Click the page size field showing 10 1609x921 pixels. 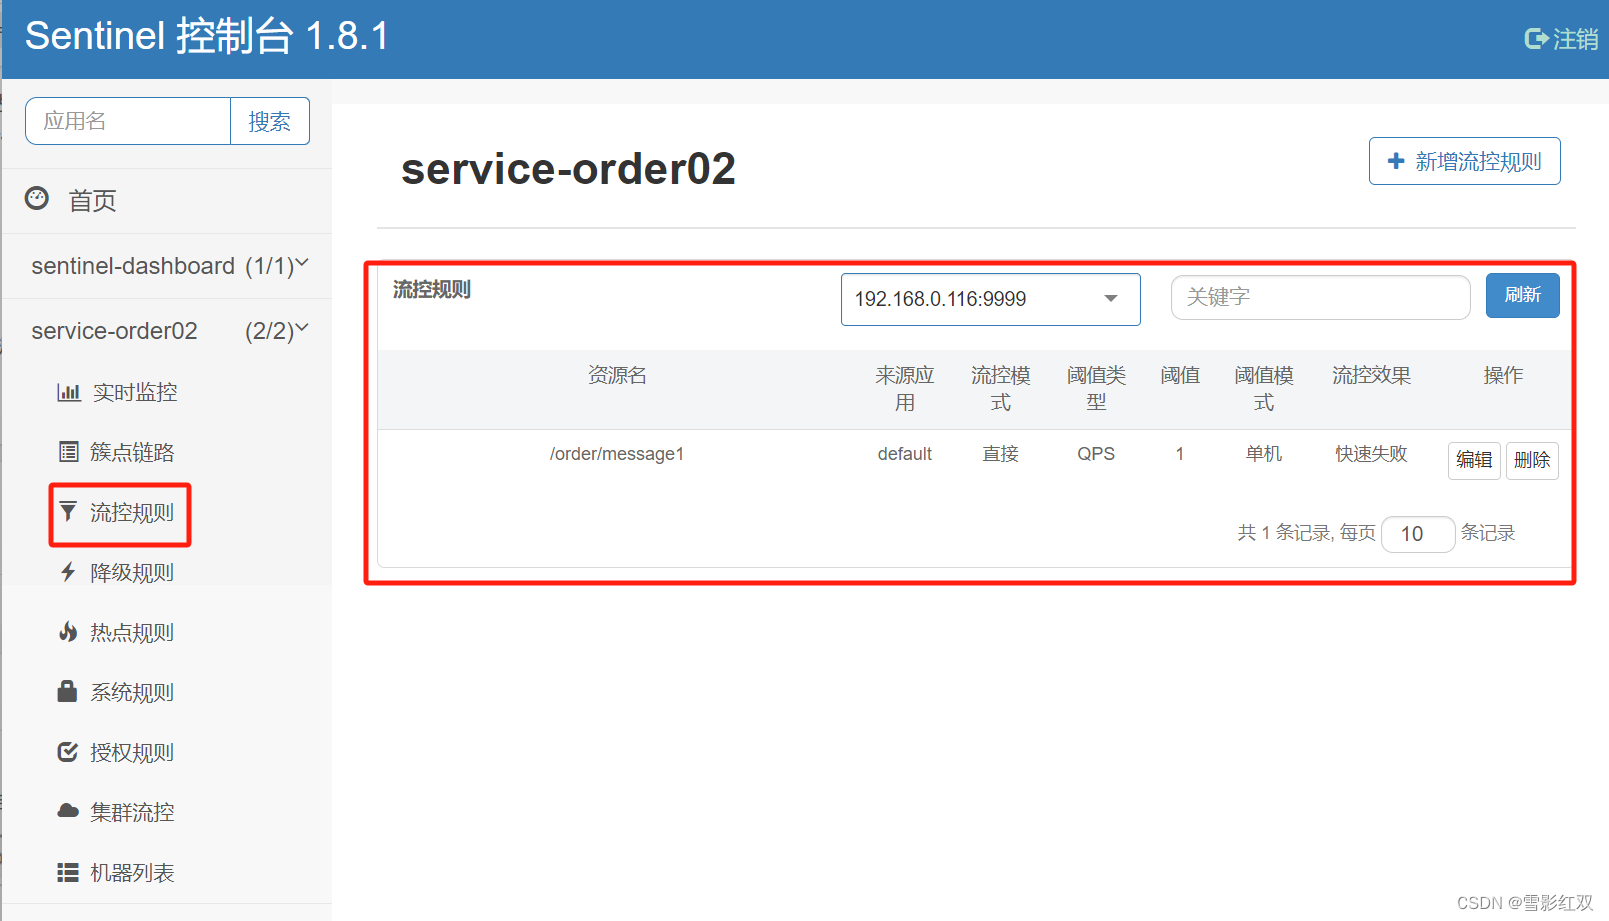click(1418, 534)
